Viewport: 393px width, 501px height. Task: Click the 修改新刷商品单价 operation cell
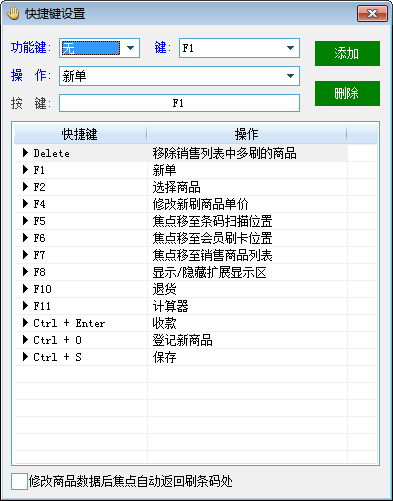point(247,204)
